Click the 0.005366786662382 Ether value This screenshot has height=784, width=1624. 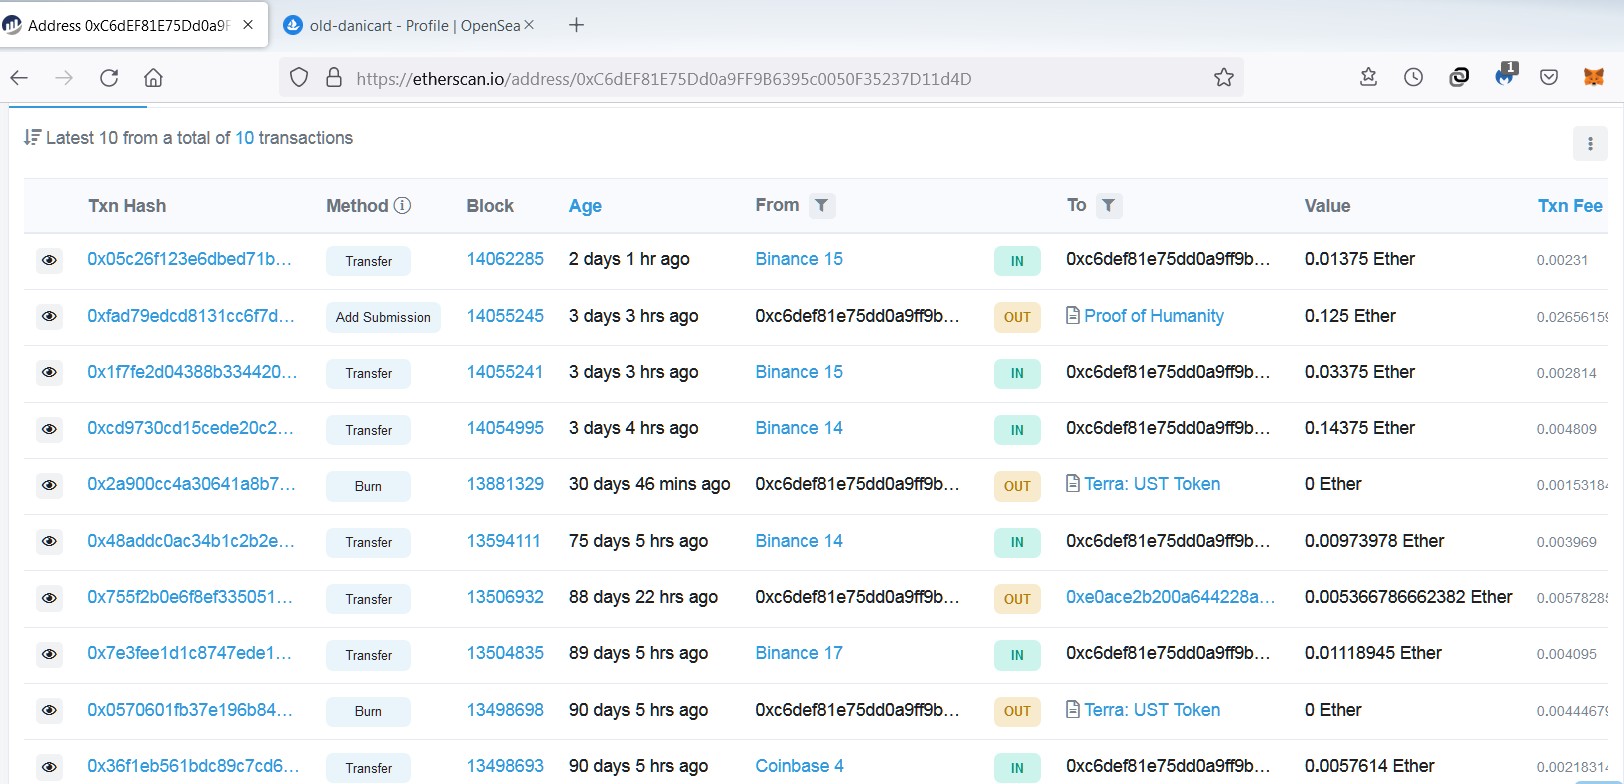(x=1408, y=597)
